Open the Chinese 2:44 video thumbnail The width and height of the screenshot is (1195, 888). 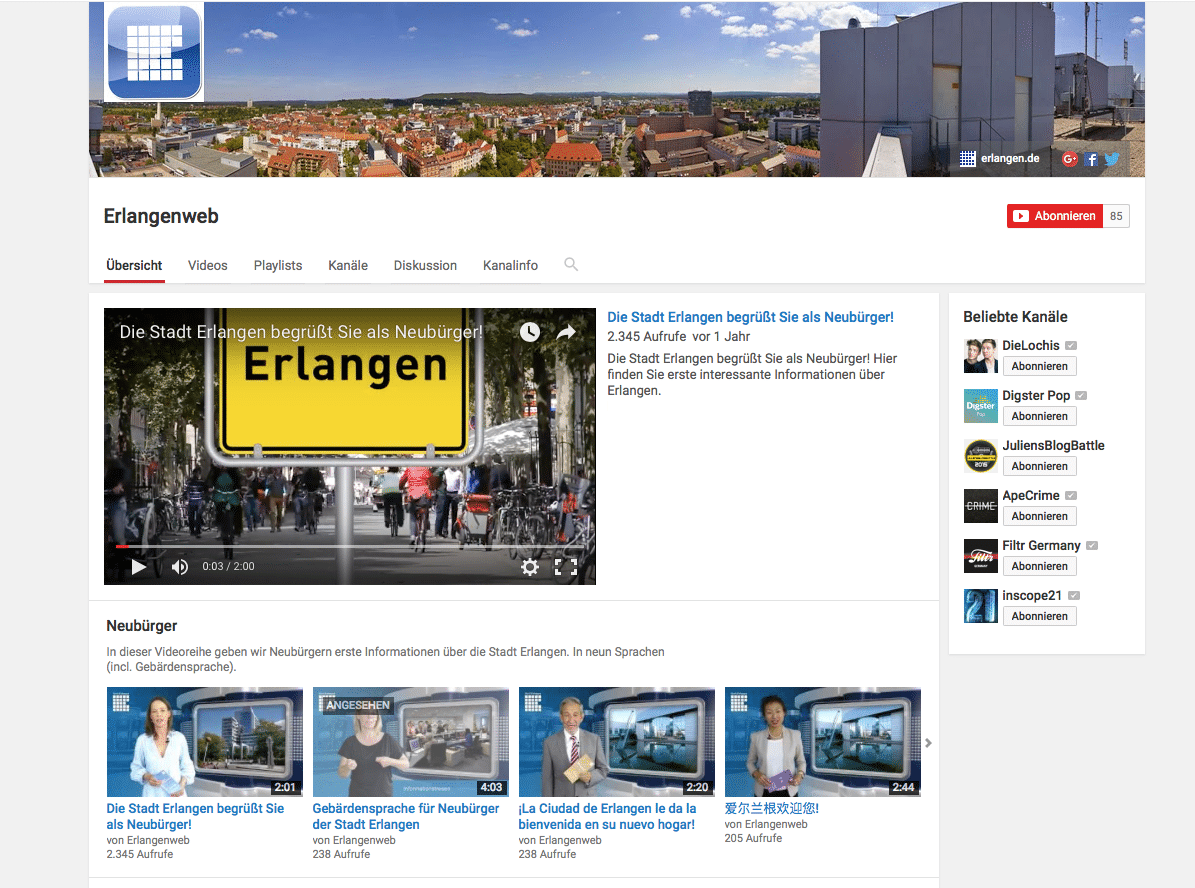point(822,742)
